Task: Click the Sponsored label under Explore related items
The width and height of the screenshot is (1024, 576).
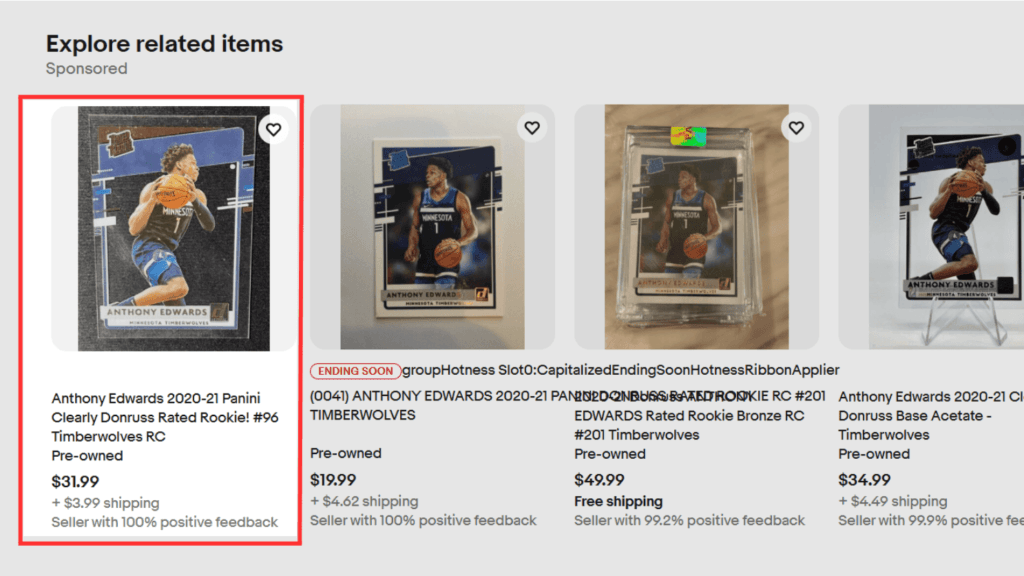Action: 86,69
